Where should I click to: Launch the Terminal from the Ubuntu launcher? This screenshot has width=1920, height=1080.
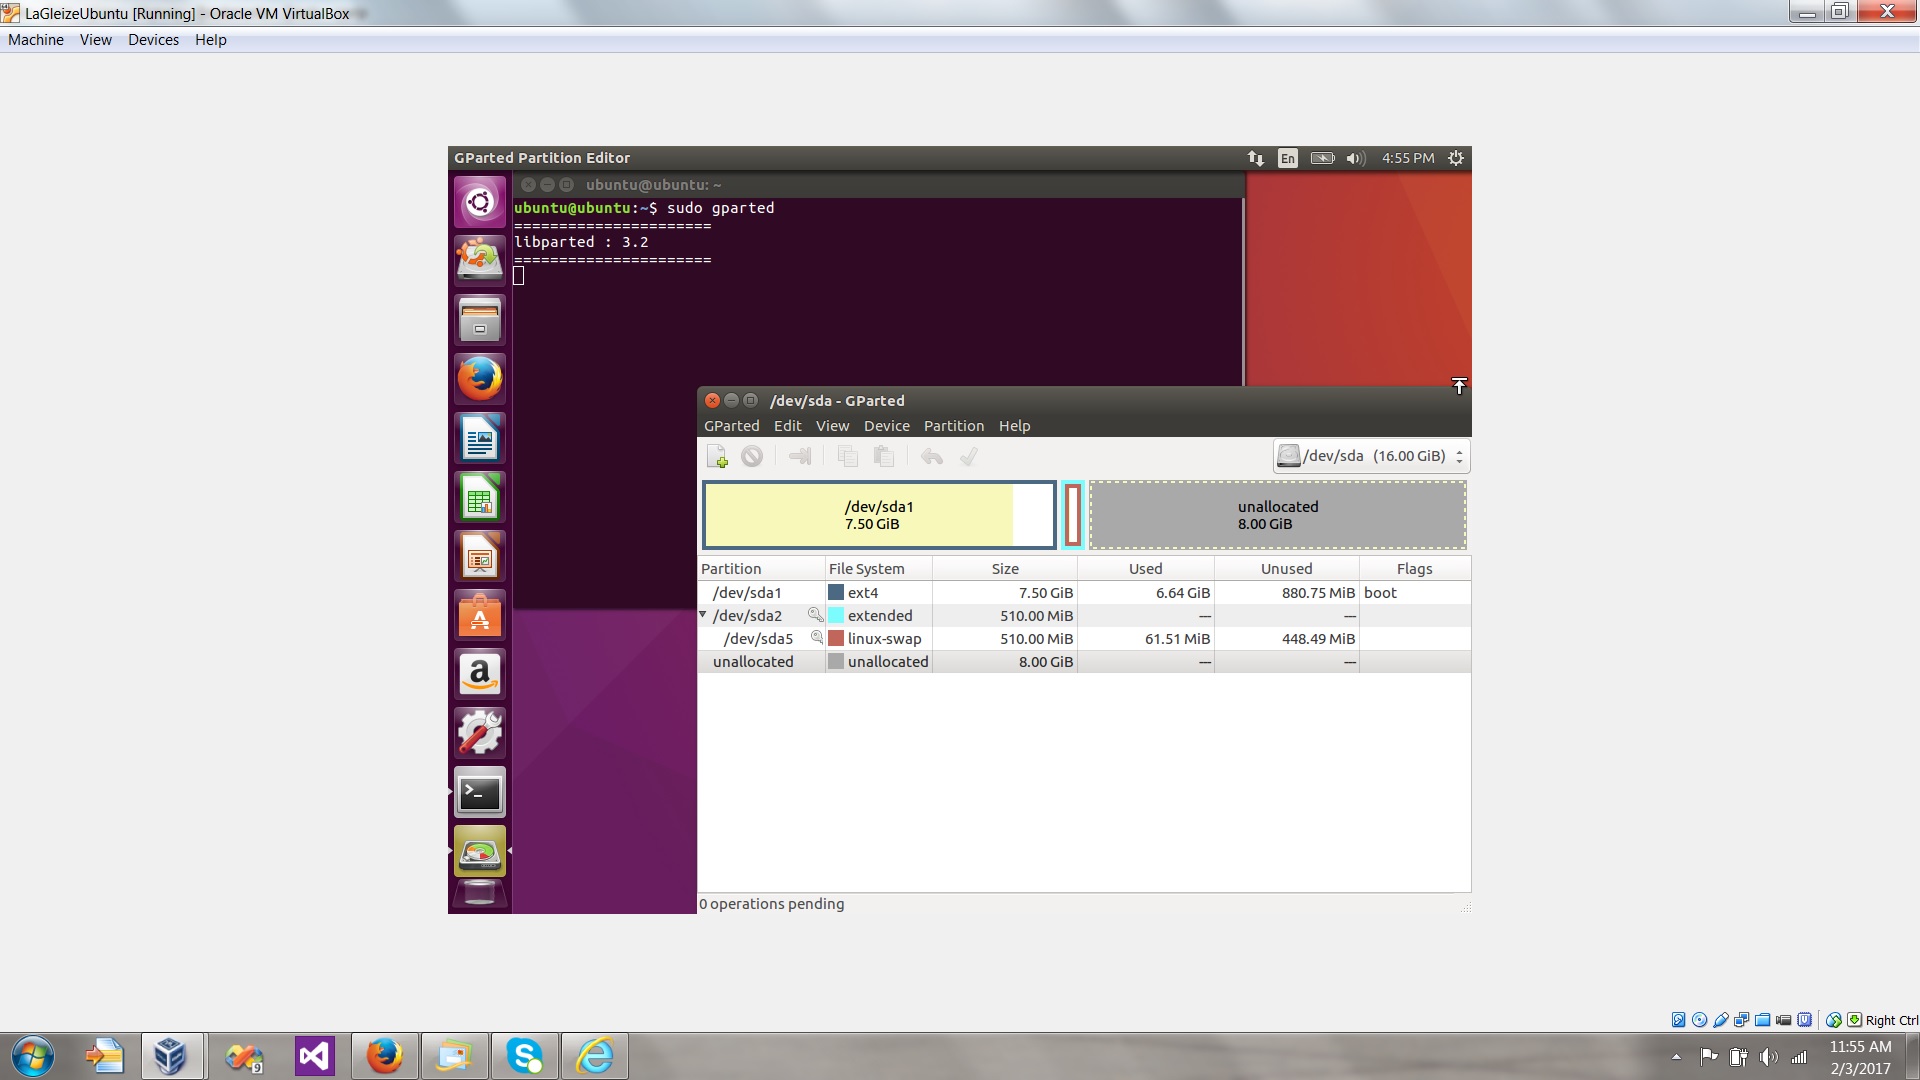pyautogui.click(x=479, y=791)
